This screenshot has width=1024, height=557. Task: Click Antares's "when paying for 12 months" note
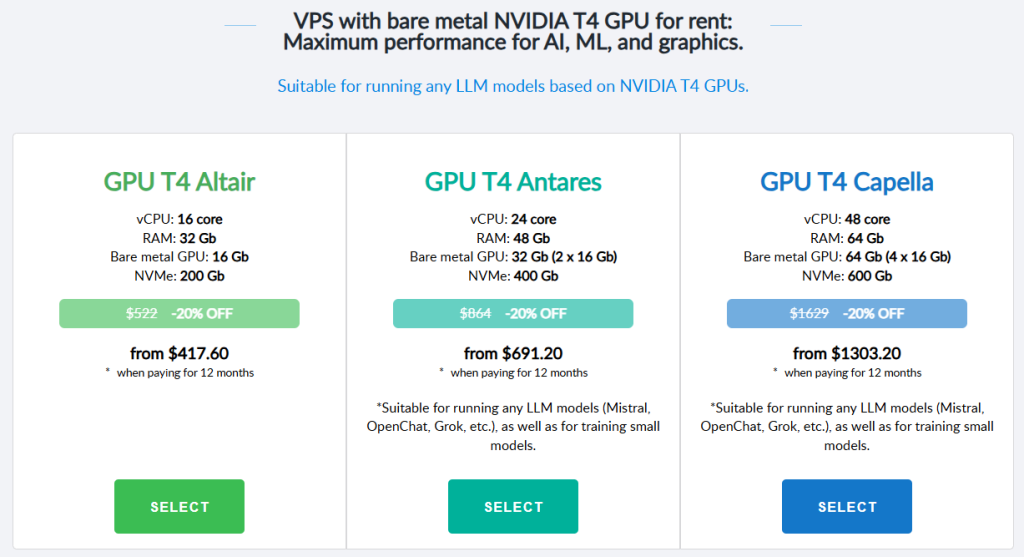tap(518, 373)
